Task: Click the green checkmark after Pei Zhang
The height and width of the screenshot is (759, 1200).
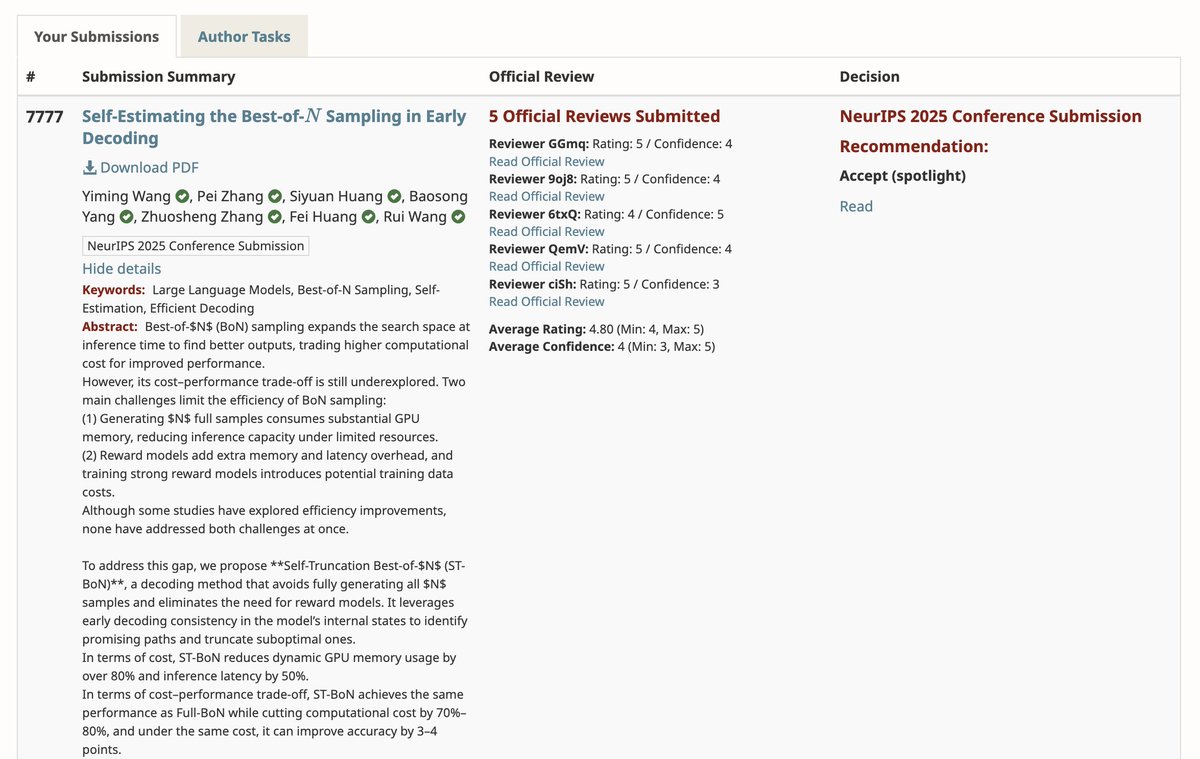Action: click(x=275, y=196)
